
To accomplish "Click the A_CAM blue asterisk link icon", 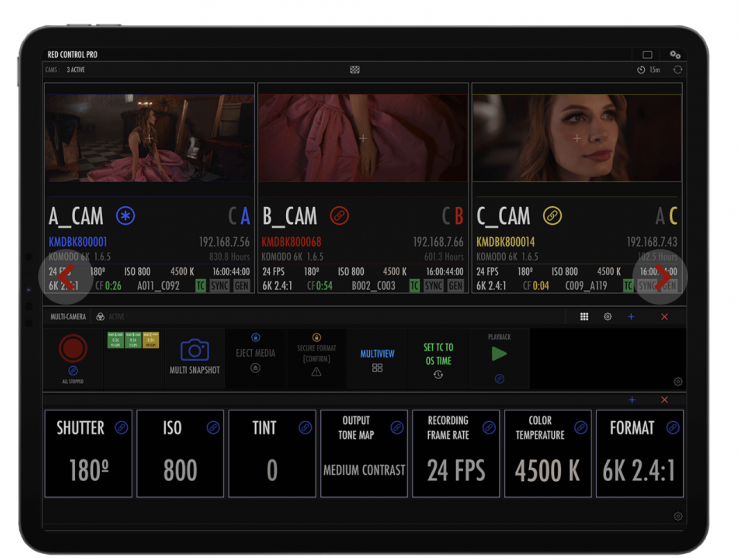I will (x=126, y=216).
